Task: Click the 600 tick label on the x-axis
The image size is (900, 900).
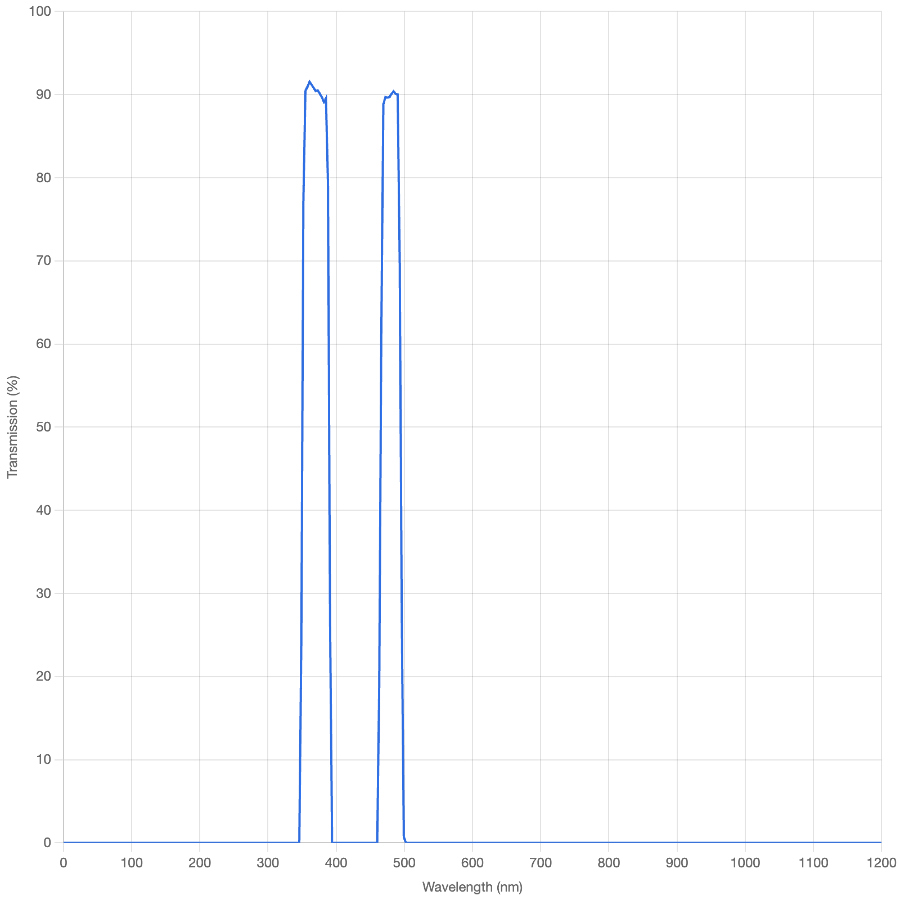Action: point(472,860)
